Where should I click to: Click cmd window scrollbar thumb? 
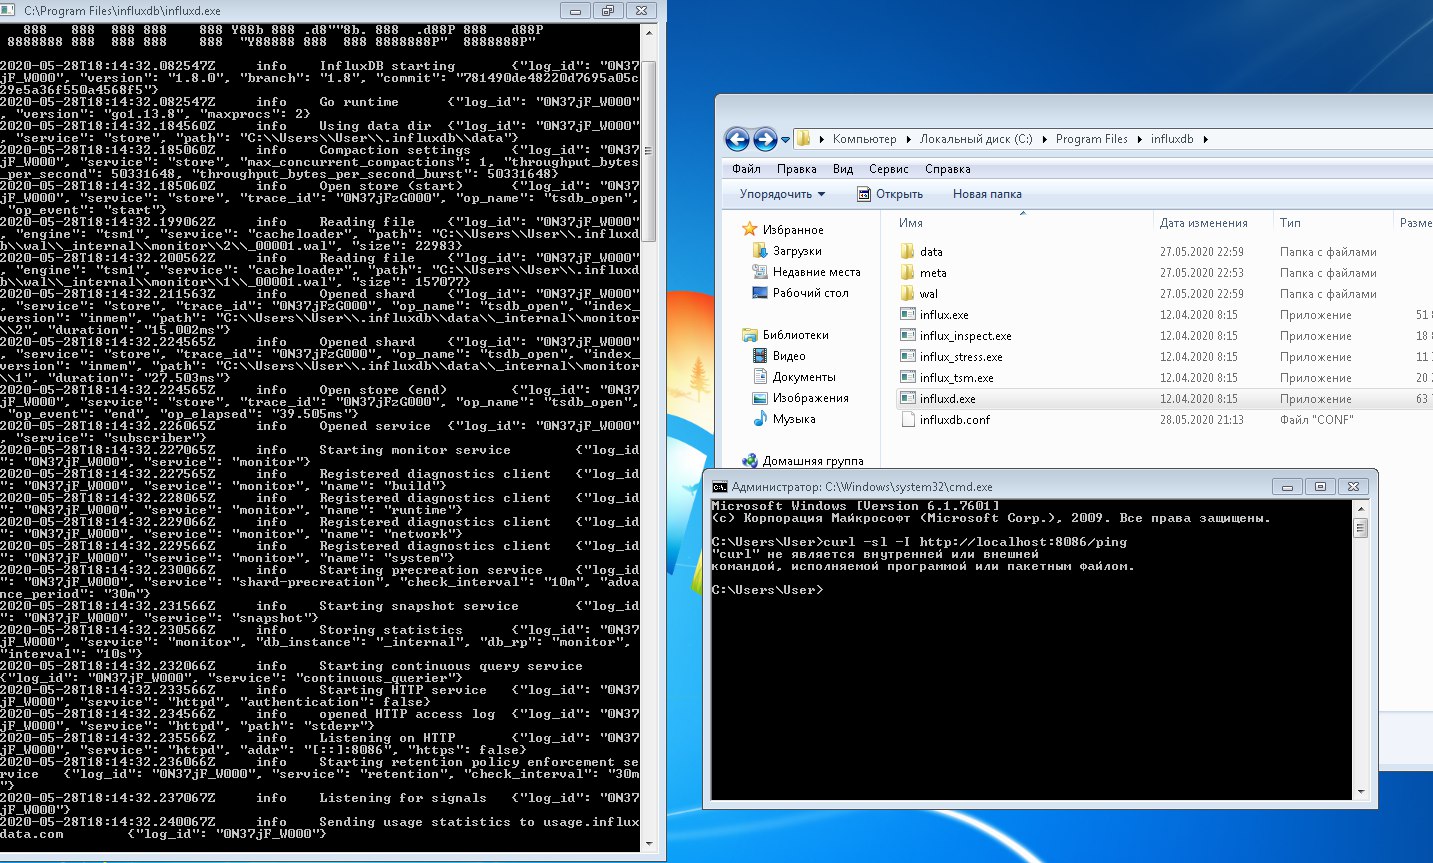(x=1360, y=528)
